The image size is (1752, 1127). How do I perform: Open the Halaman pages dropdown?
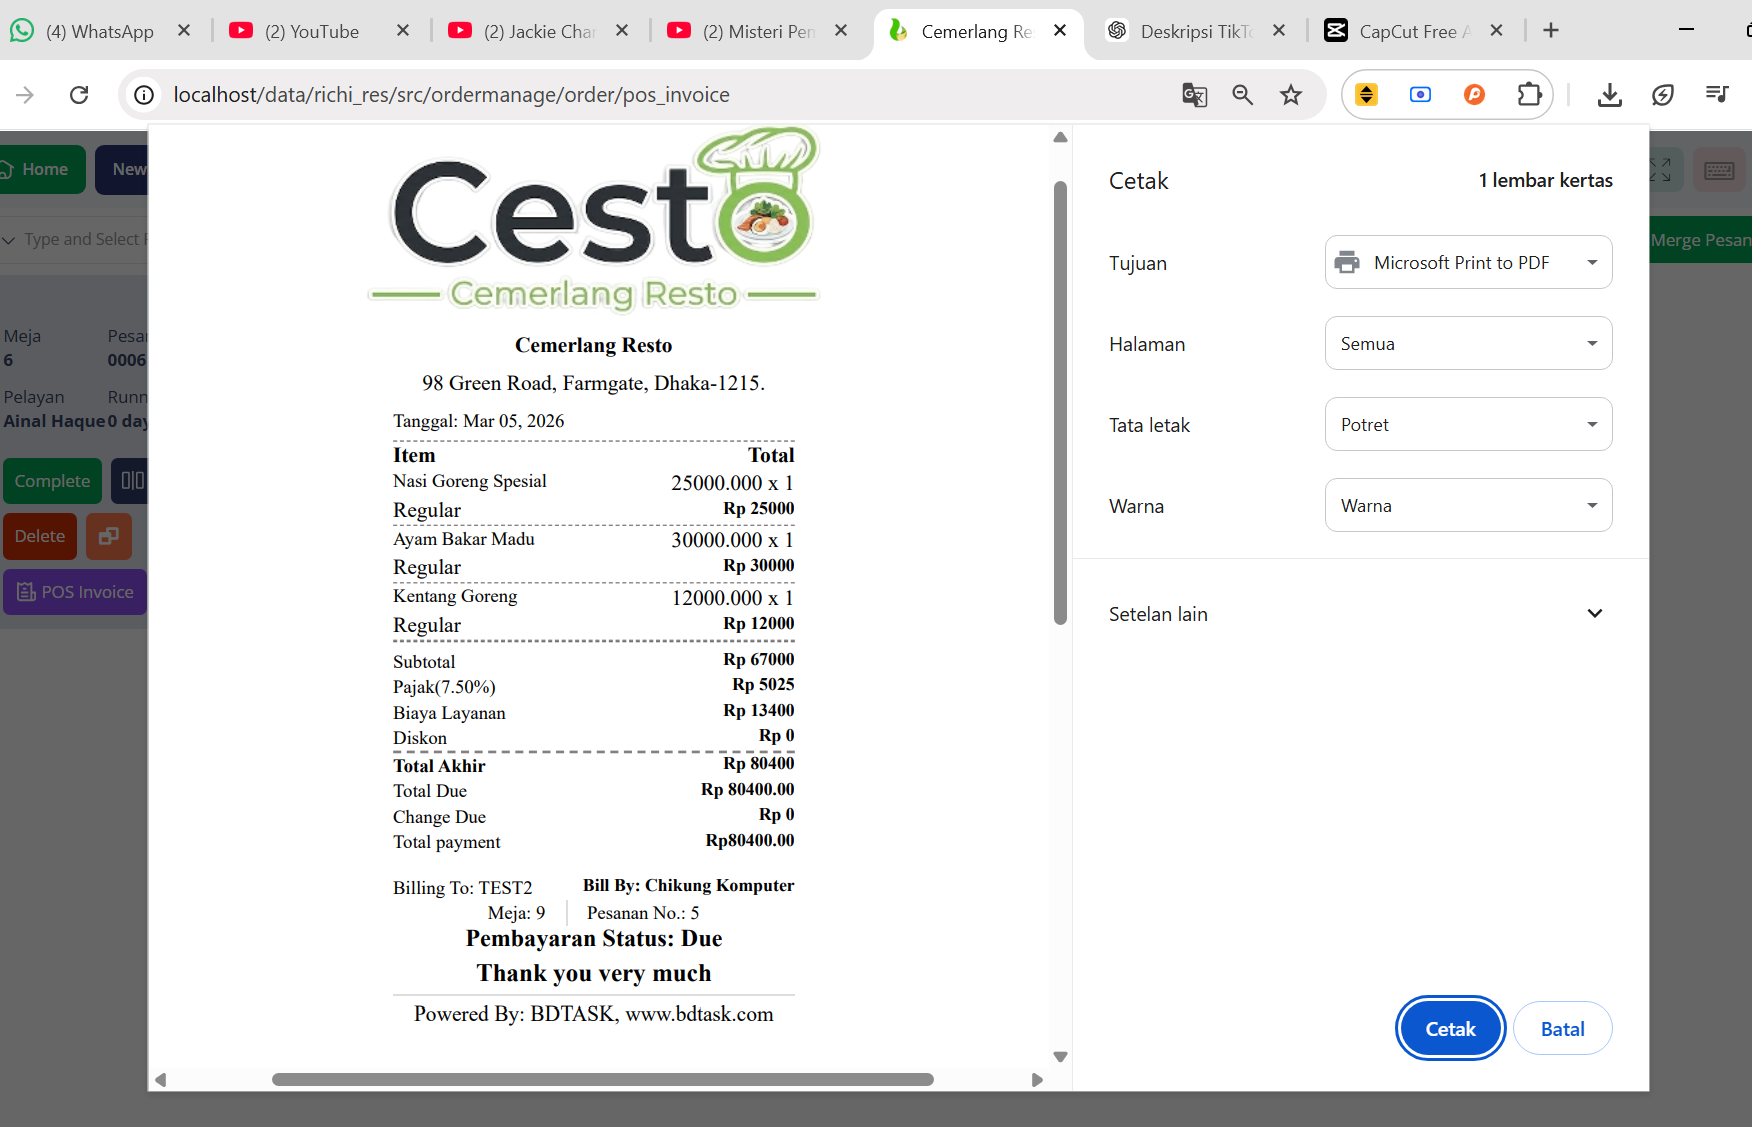[1467, 343]
